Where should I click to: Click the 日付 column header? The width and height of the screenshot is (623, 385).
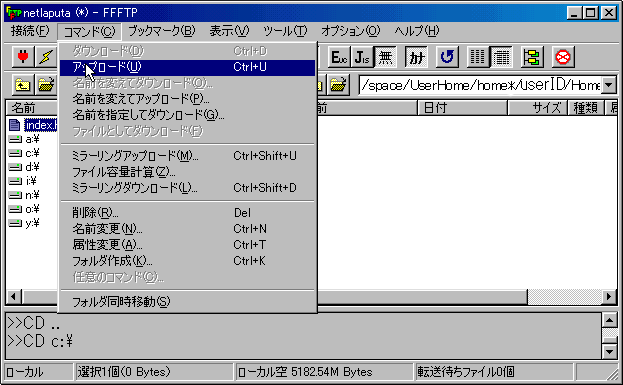462,108
